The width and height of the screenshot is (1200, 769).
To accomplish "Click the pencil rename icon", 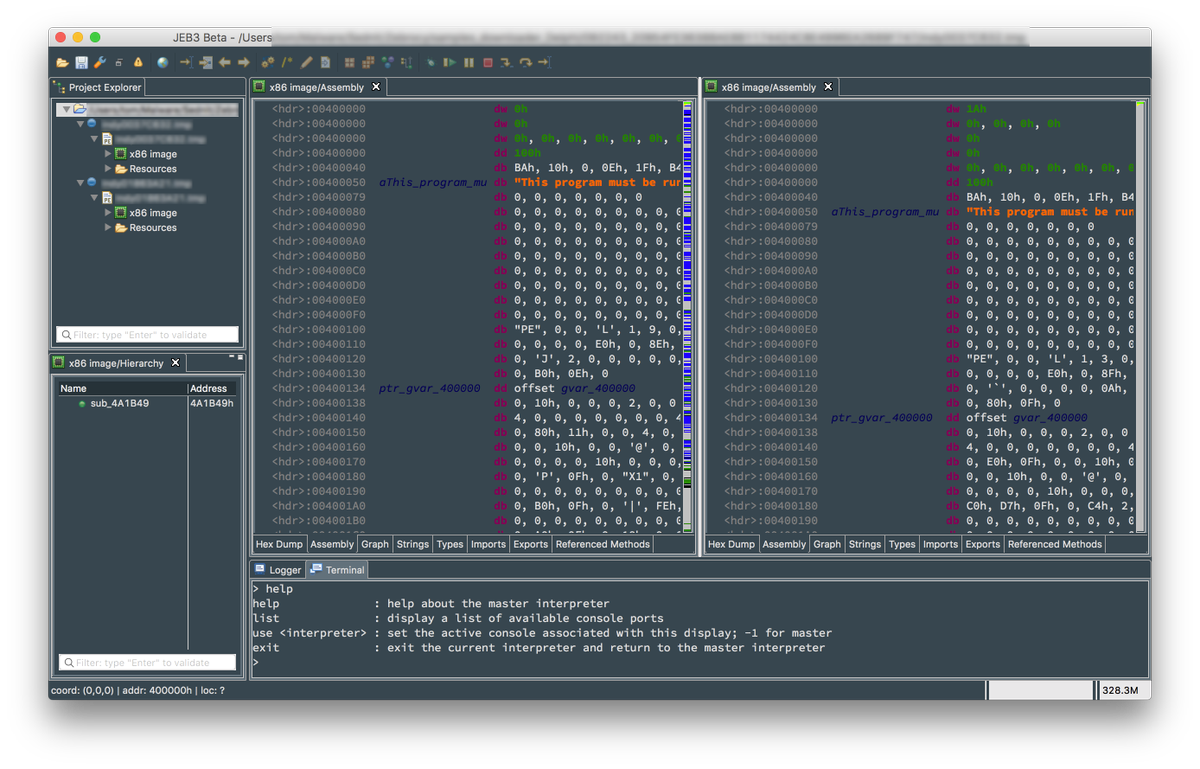I will coord(306,62).
